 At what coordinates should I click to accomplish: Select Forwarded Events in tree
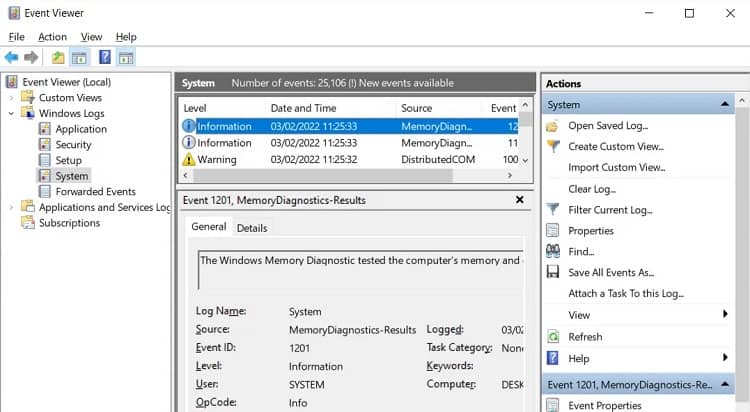pyautogui.click(x=96, y=191)
